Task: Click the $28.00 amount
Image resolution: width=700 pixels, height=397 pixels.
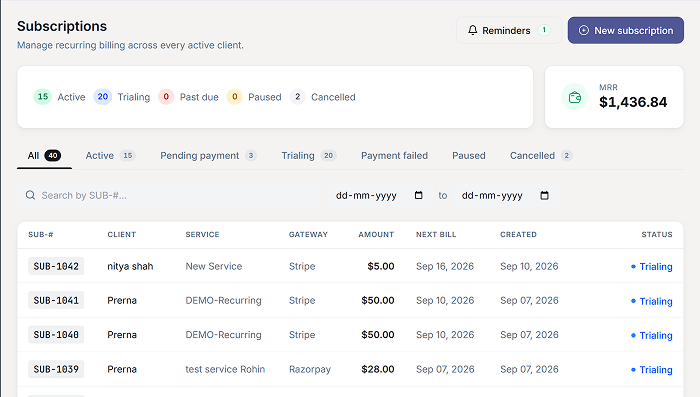Action: [x=378, y=369]
